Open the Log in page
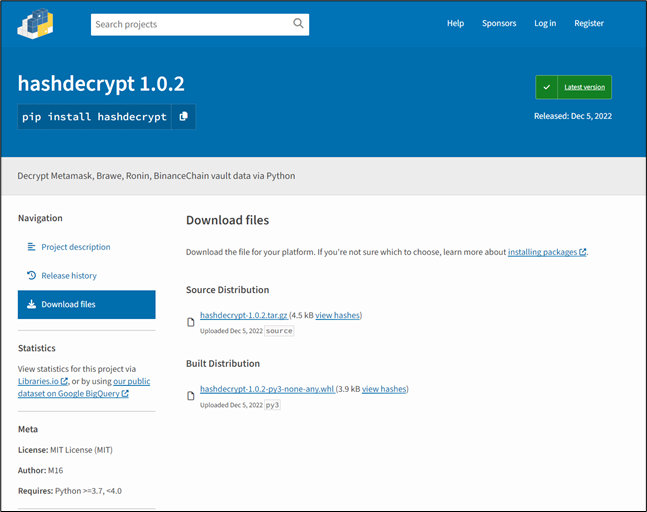The width and height of the screenshot is (647, 512). tap(545, 23)
